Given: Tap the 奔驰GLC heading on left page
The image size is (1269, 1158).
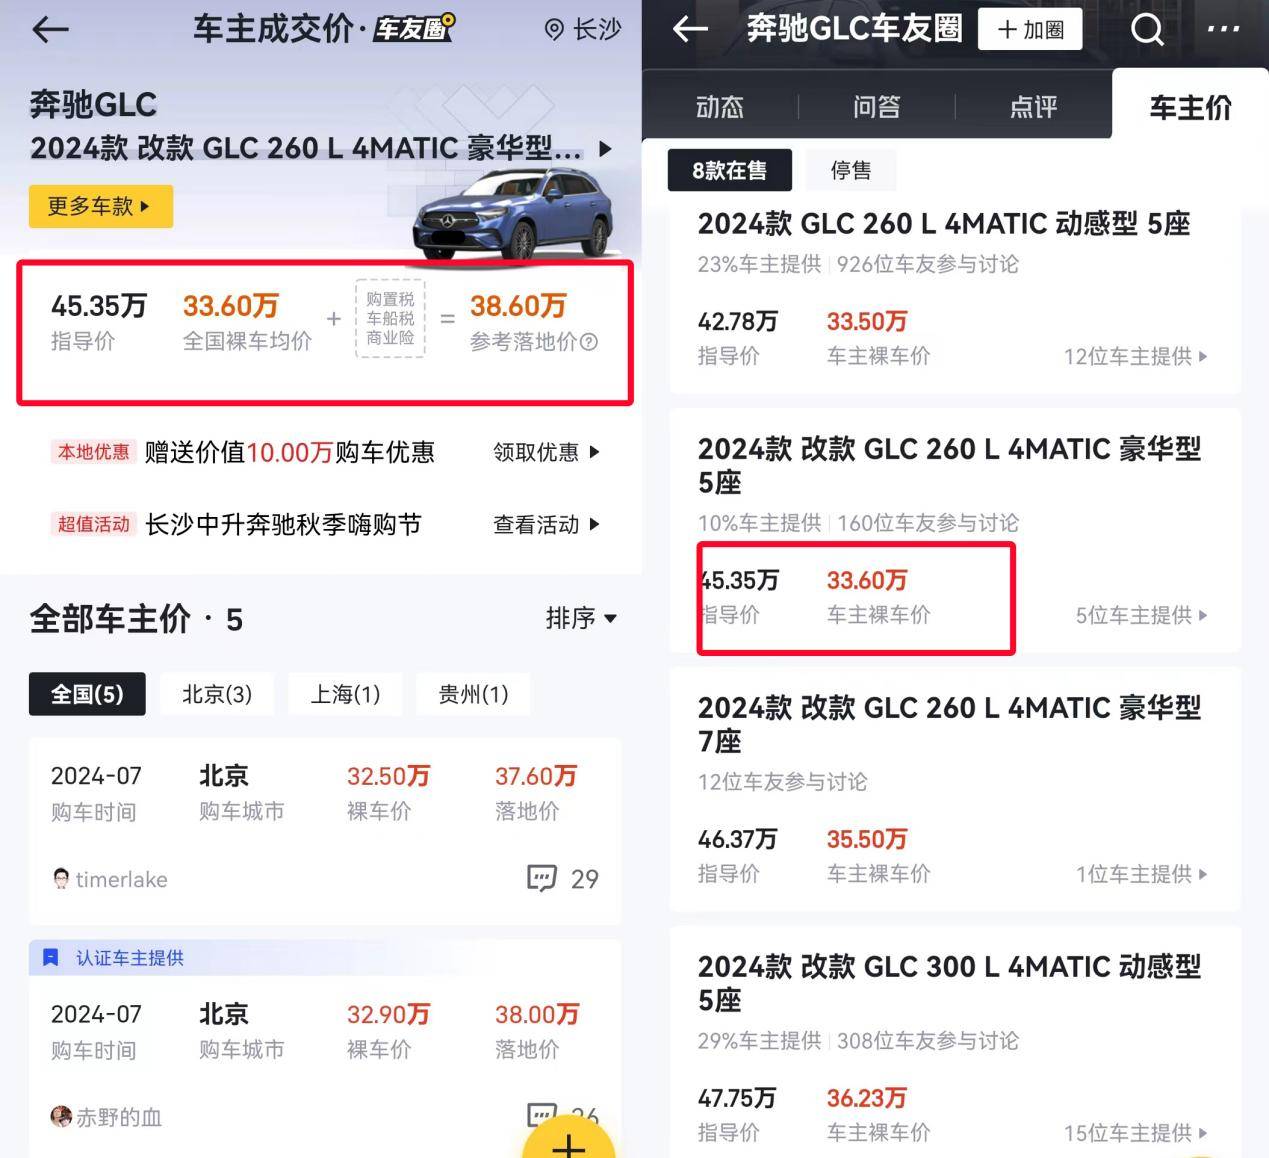Looking at the screenshot, I should (x=93, y=104).
